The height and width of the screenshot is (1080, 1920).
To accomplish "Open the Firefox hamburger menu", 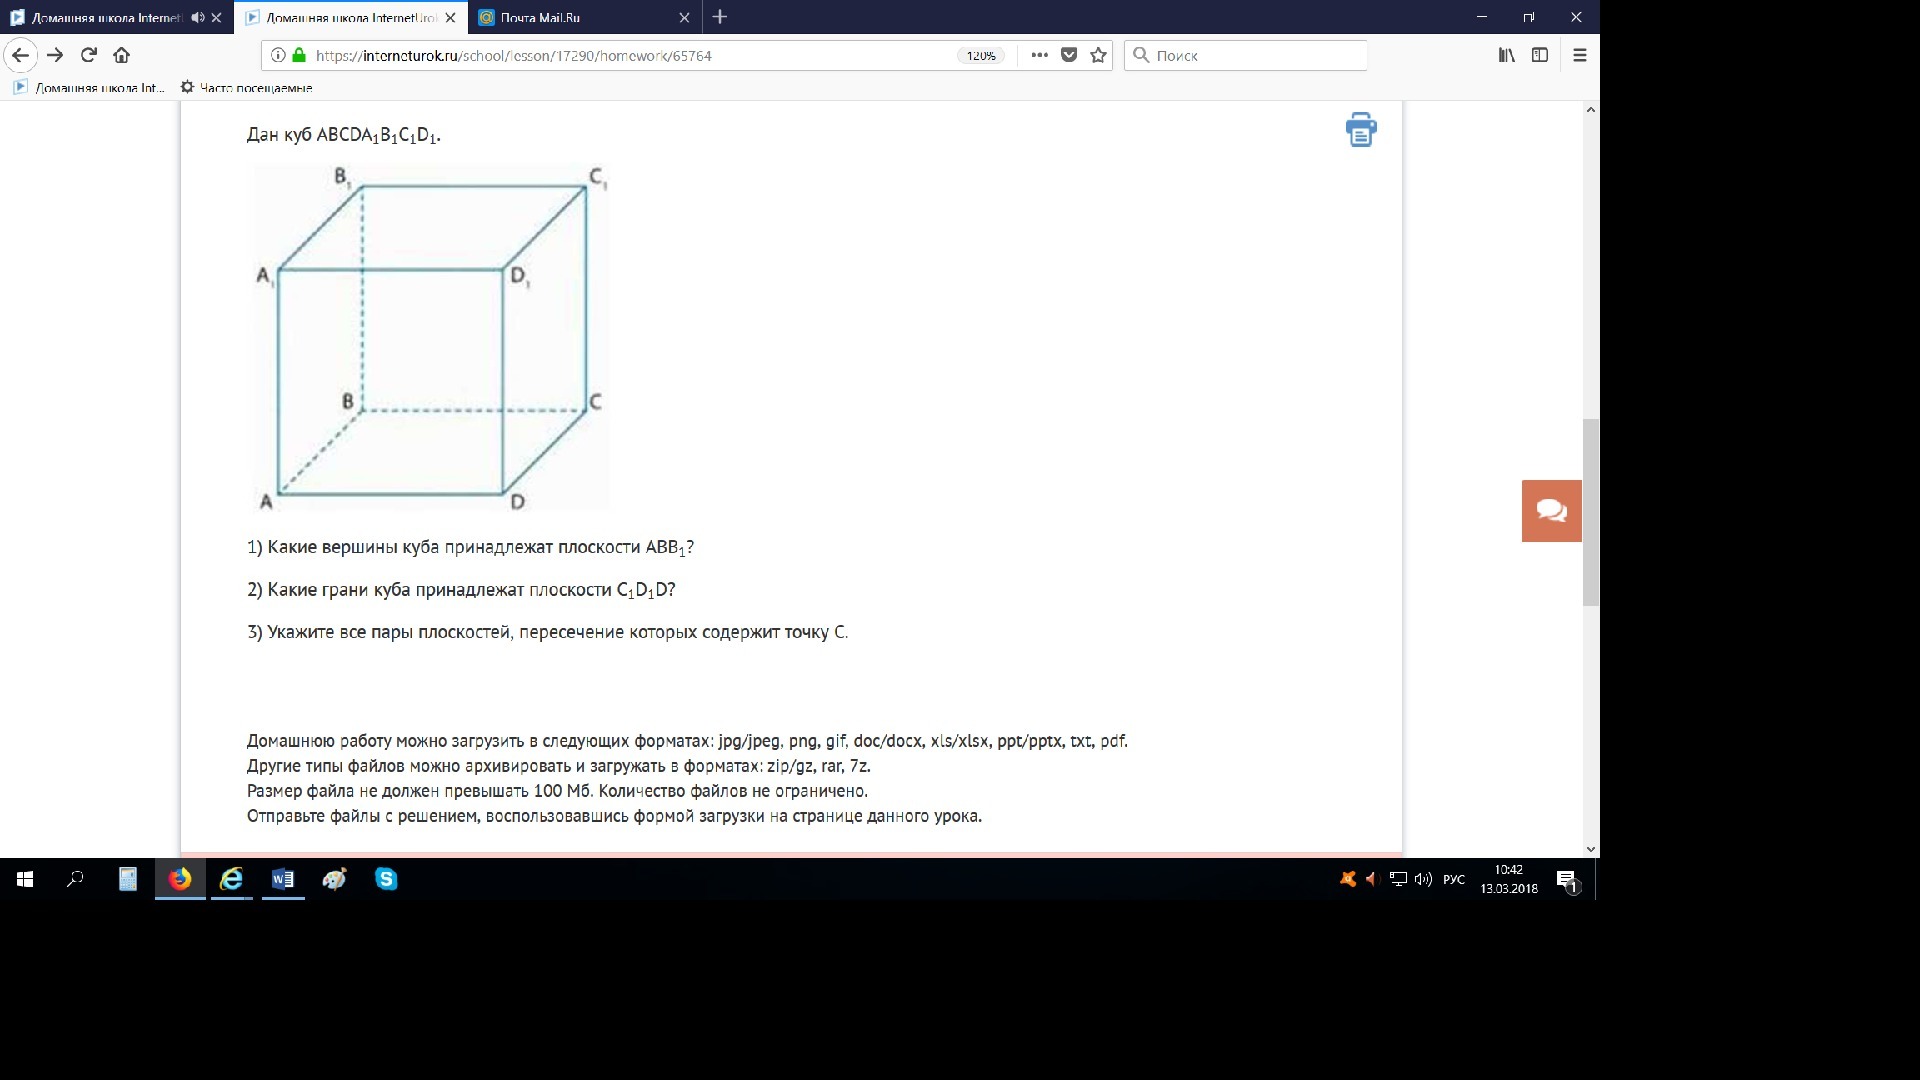I will click(1580, 55).
